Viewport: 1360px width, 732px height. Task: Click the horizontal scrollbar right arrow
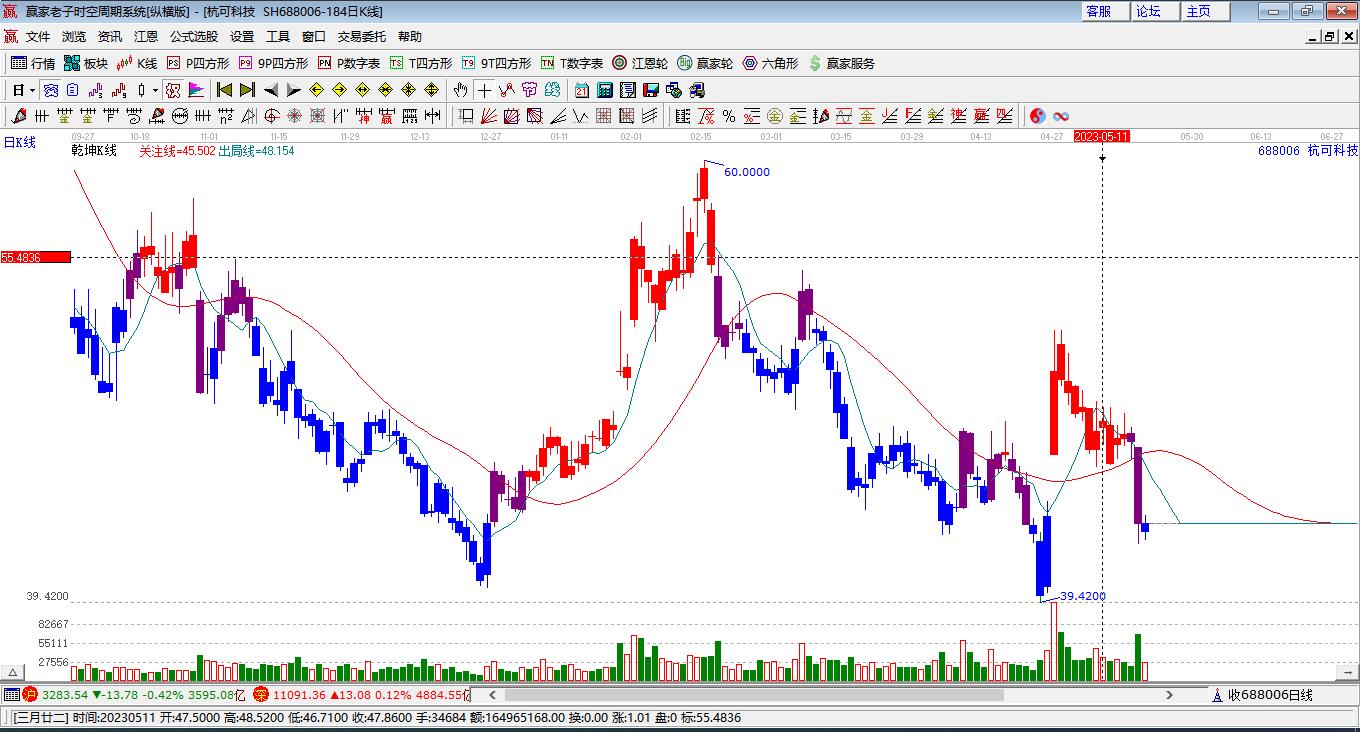[x=1169, y=695]
